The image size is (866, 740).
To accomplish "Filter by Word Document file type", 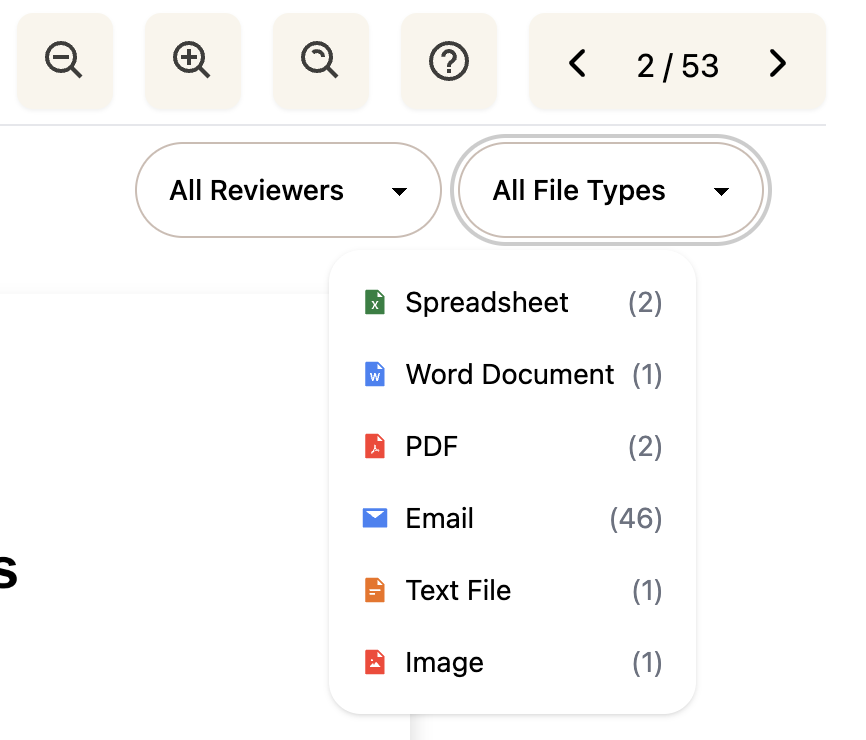I will coord(509,374).
